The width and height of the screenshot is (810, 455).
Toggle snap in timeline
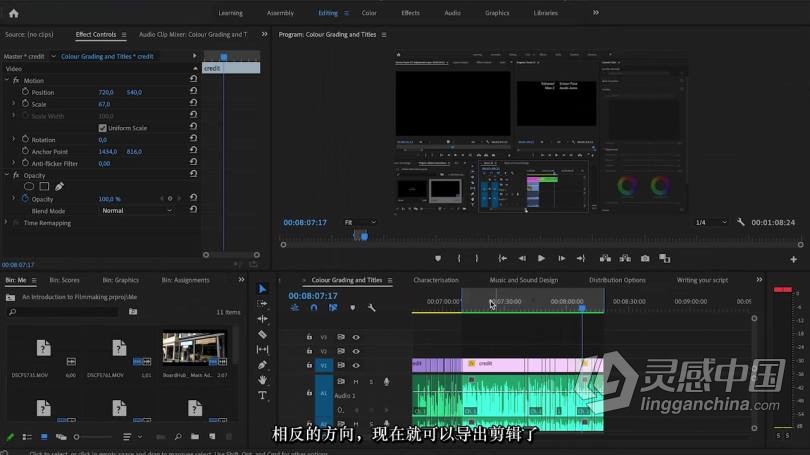(x=314, y=308)
